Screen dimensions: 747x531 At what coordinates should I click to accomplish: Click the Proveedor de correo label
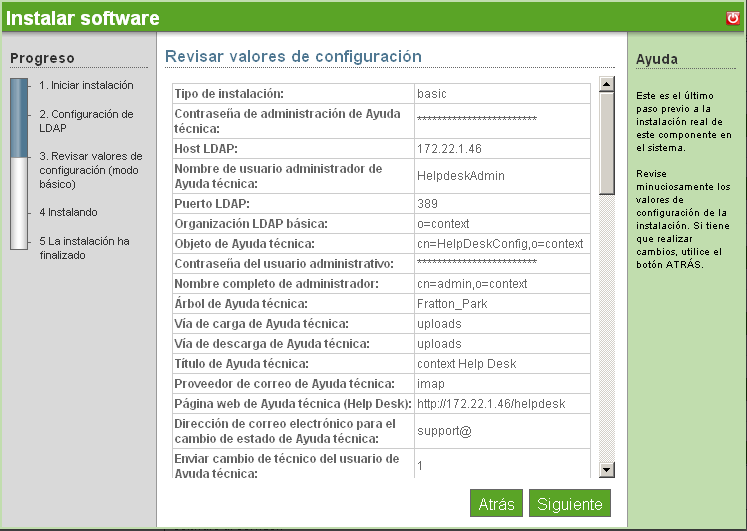click(x=284, y=384)
